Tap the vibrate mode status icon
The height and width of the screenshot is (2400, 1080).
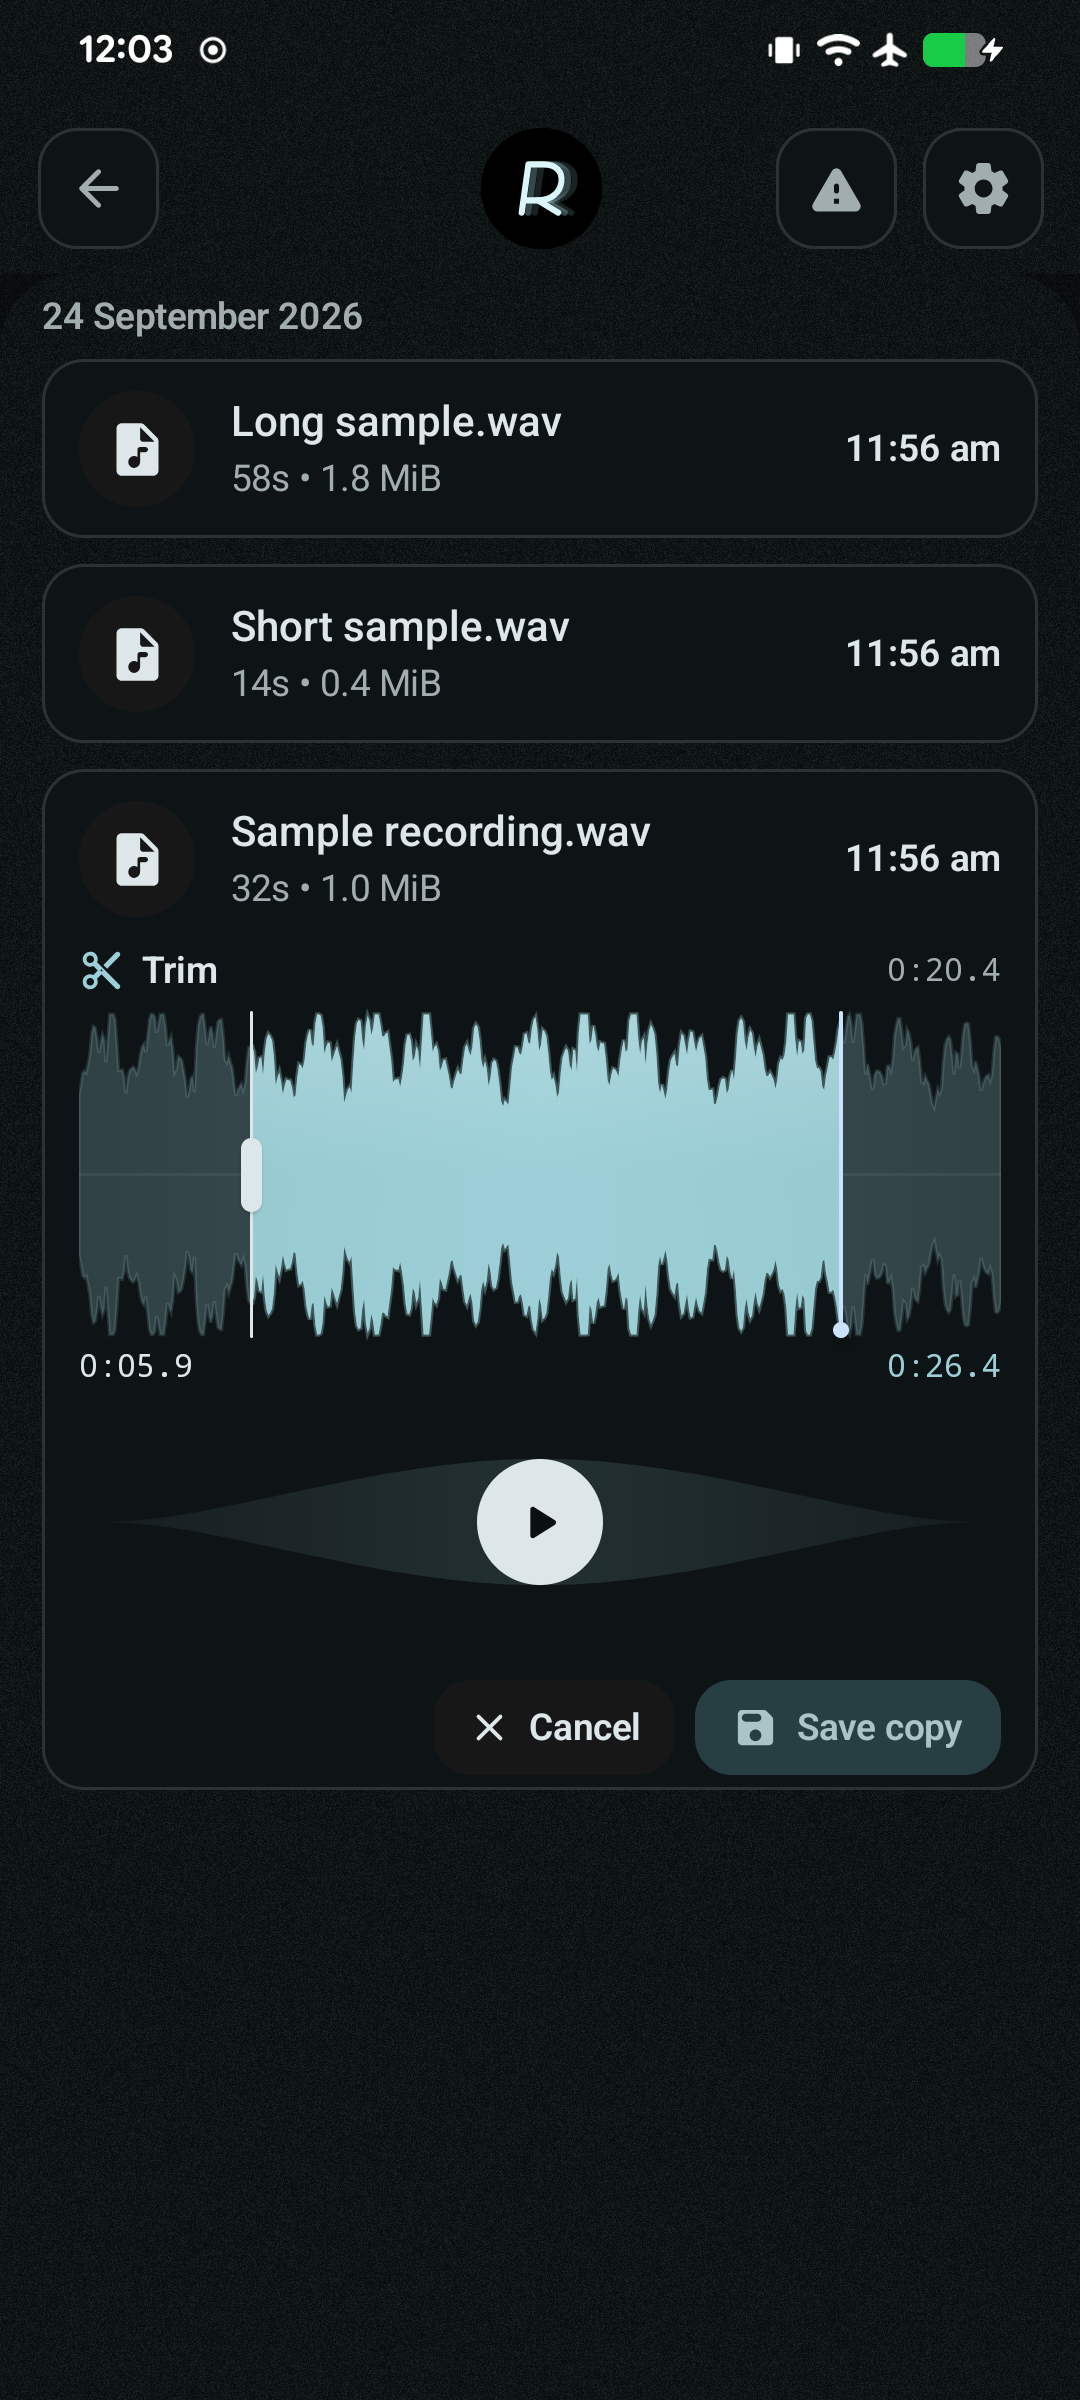[784, 50]
